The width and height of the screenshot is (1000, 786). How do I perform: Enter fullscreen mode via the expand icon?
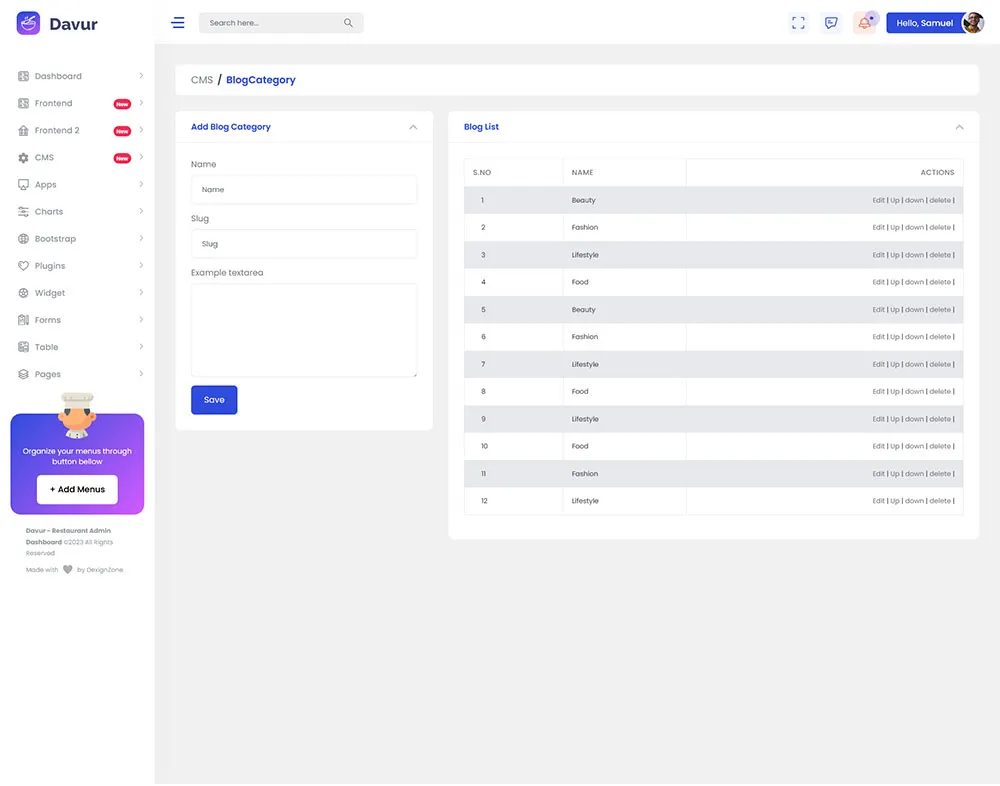tap(798, 23)
